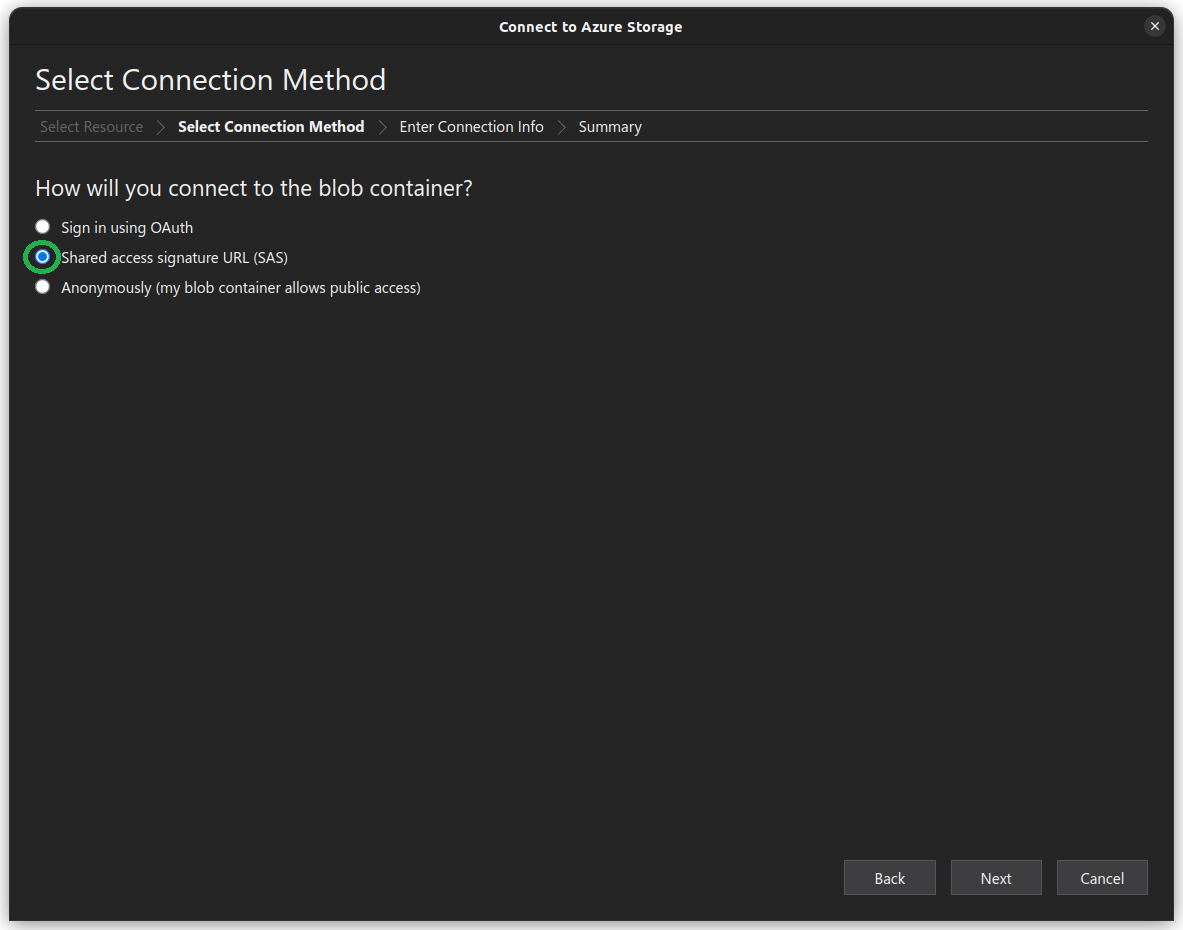
Task: Jump to the Summary breadcrumb step
Action: pyautogui.click(x=610, y=127)
